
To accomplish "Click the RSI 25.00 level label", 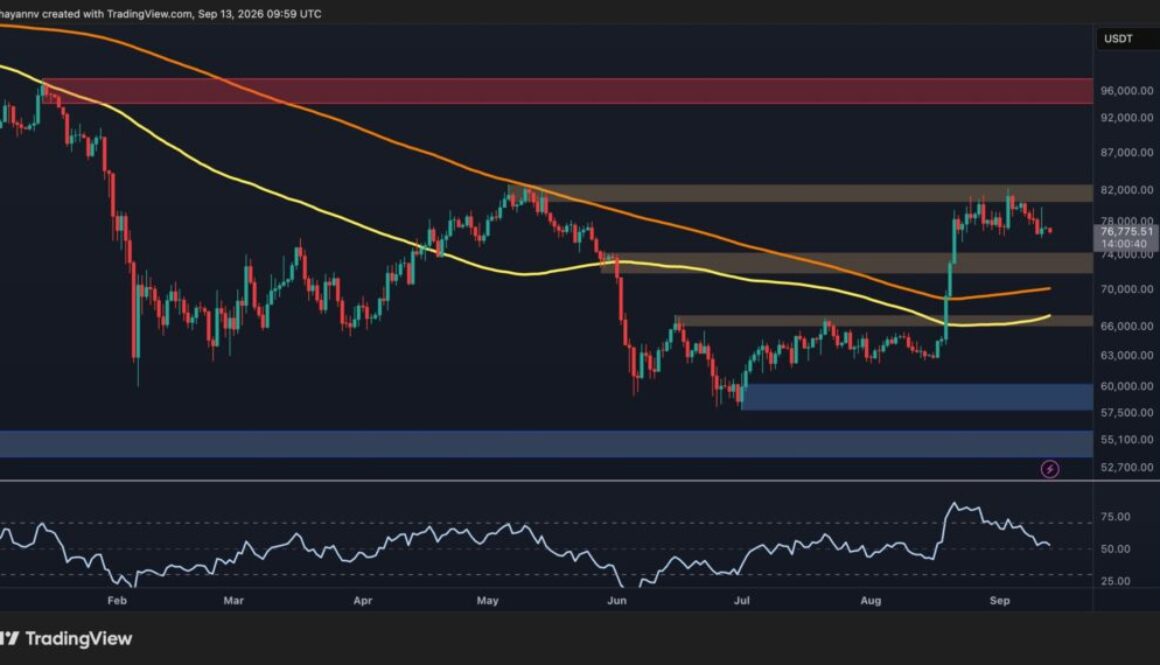I will coord(1115,581).
